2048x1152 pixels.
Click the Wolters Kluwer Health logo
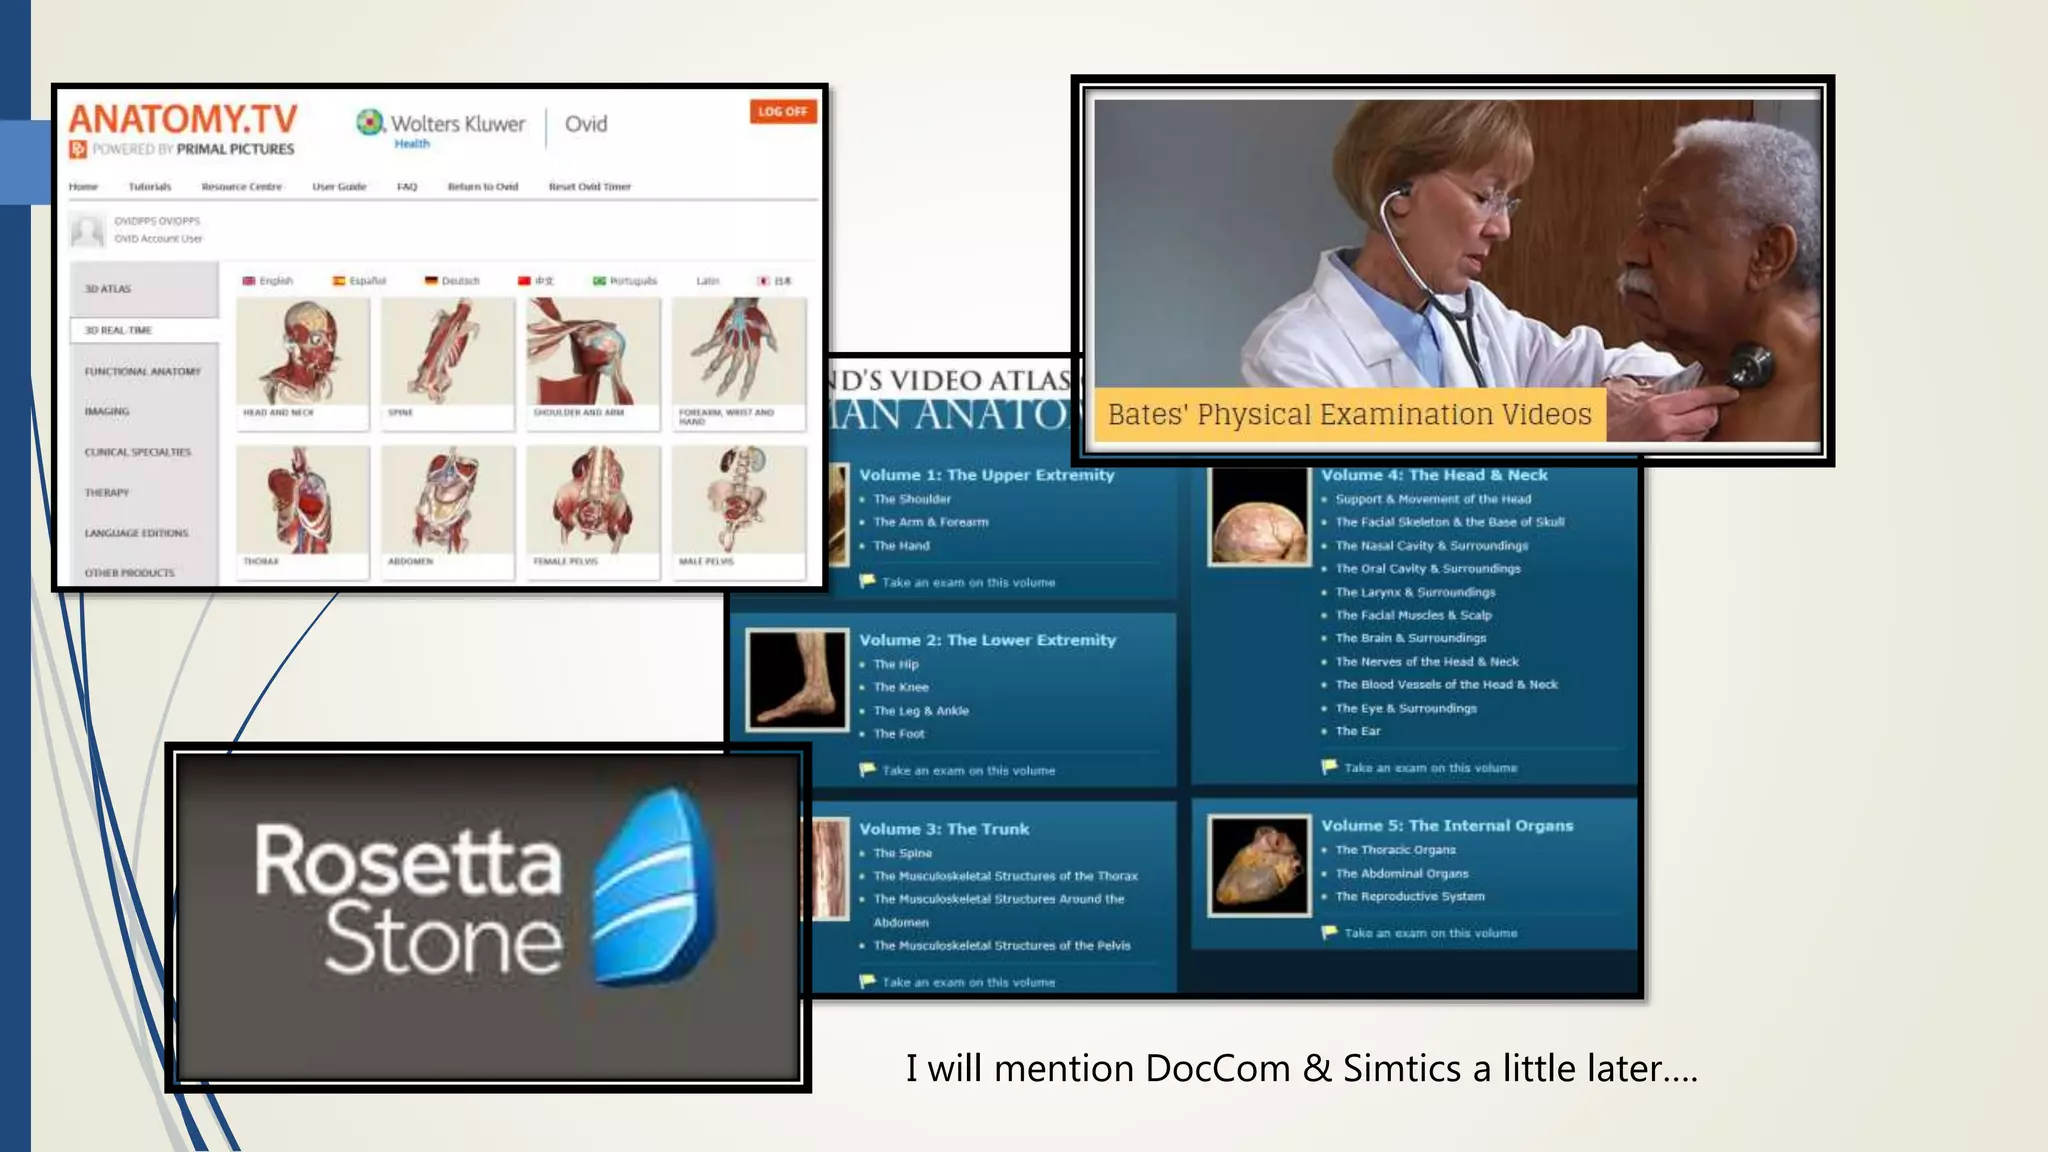440,128
